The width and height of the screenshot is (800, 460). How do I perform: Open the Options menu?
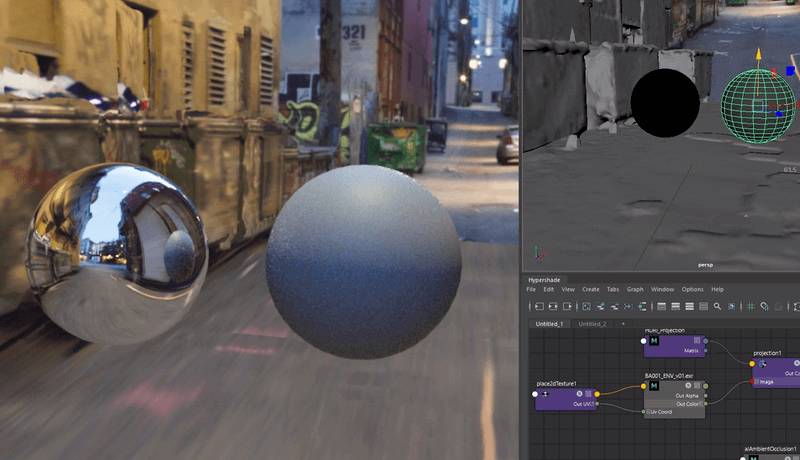(x=692, y=289)
